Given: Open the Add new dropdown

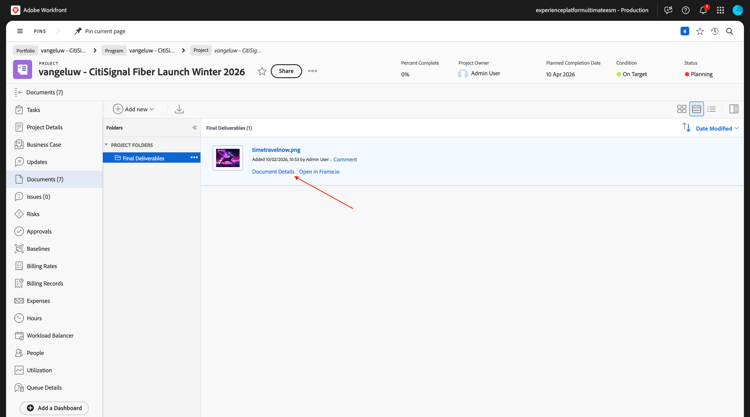Looking at the screenshot, I should point(133,110).
